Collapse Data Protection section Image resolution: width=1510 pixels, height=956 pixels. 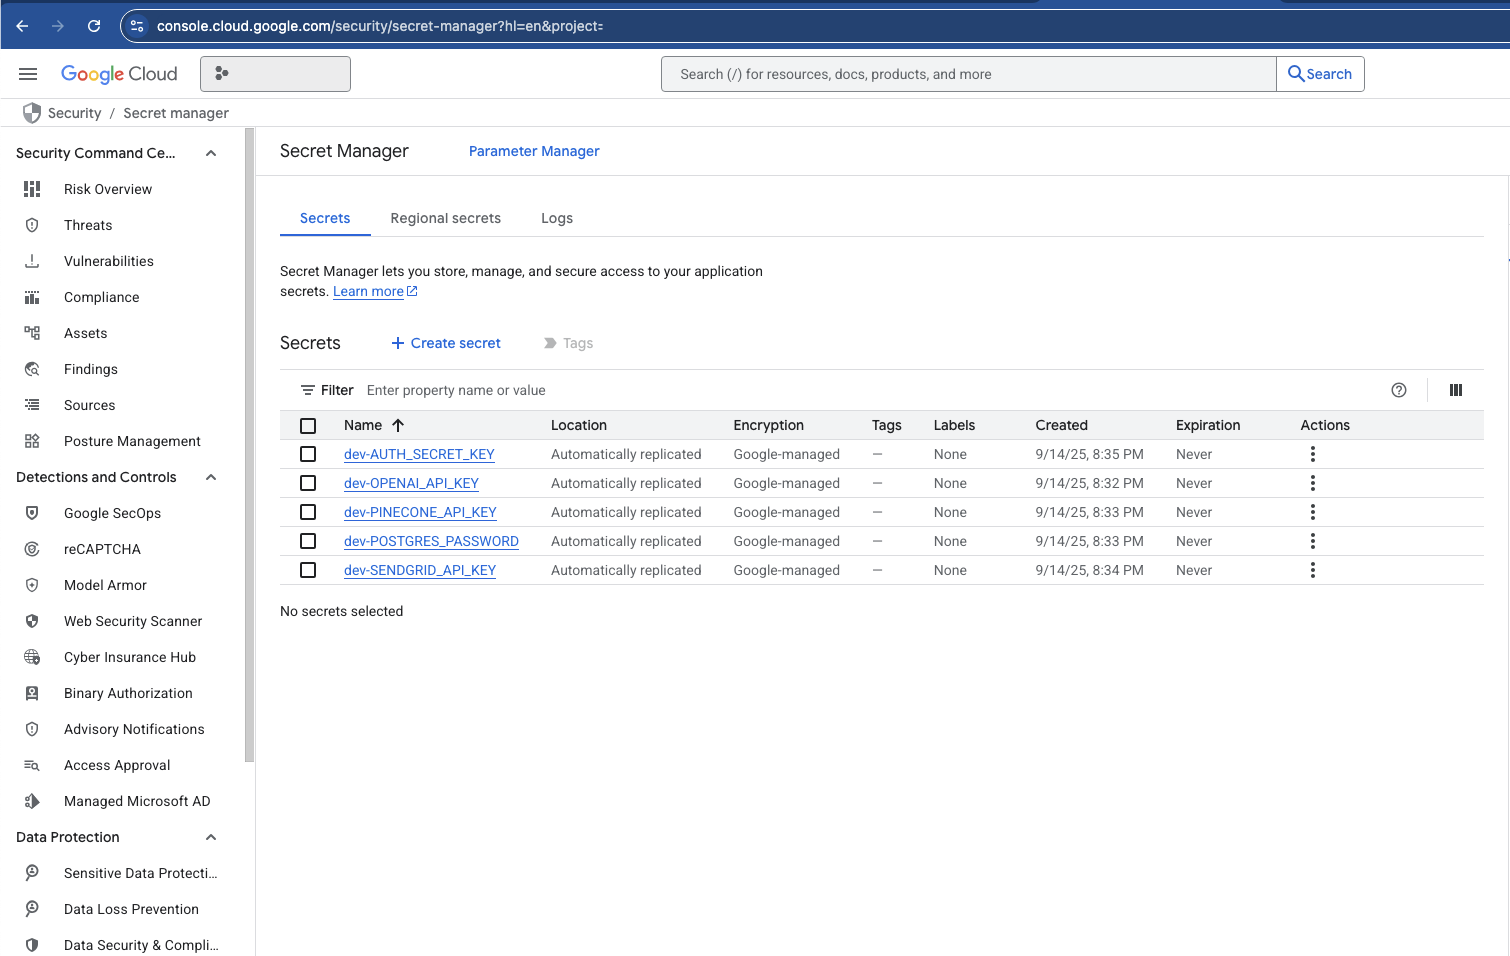(211, 837)
